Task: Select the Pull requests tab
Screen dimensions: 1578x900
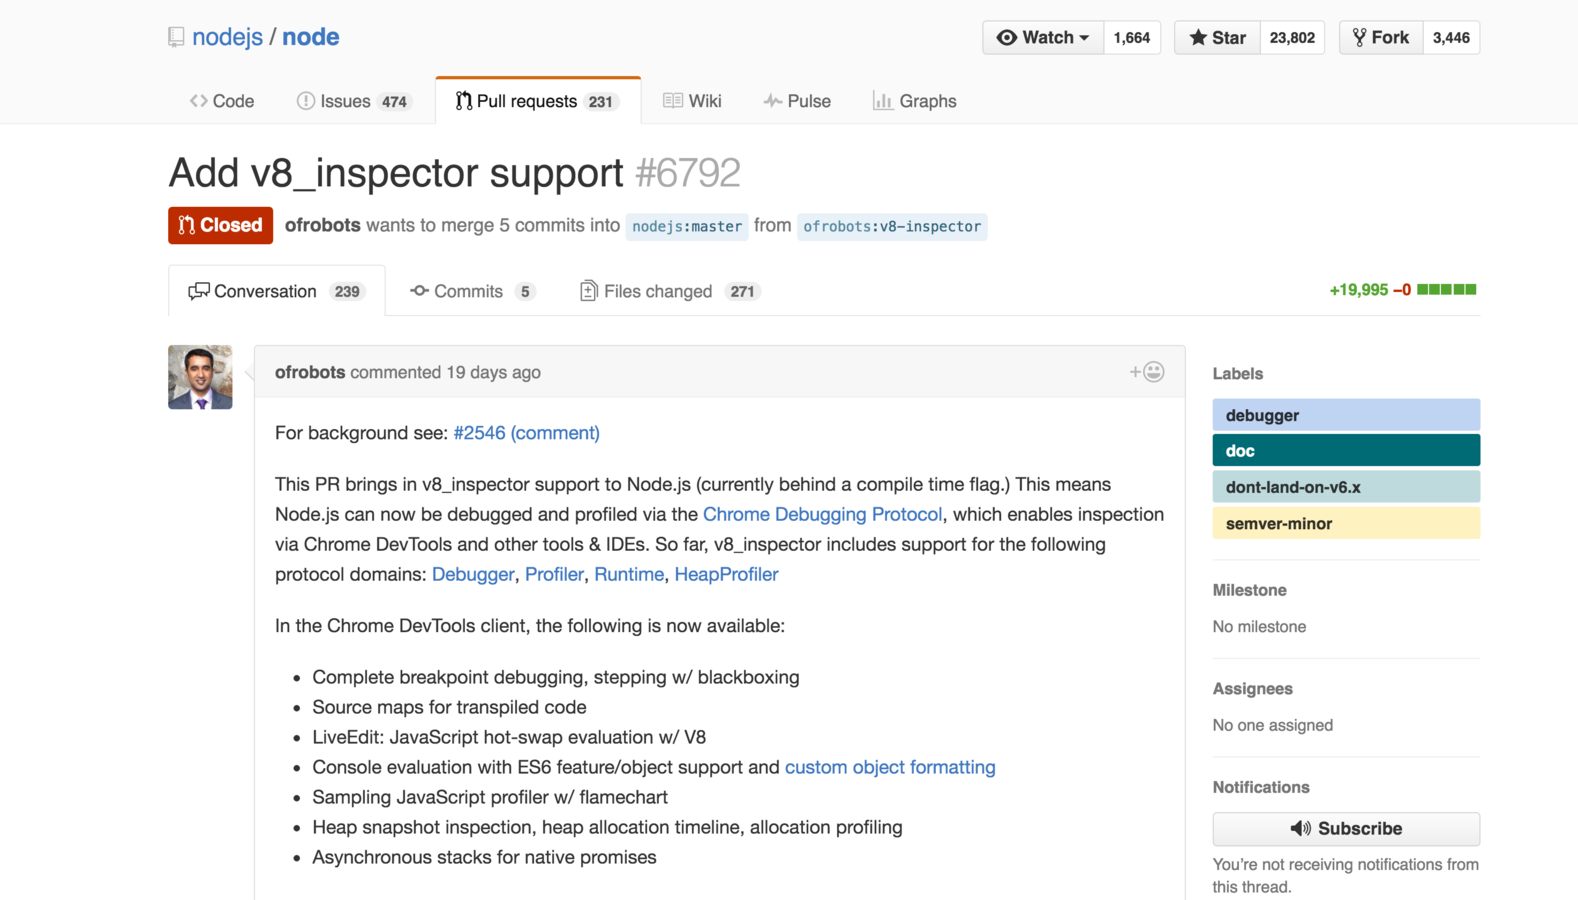Action: point(538,101)
